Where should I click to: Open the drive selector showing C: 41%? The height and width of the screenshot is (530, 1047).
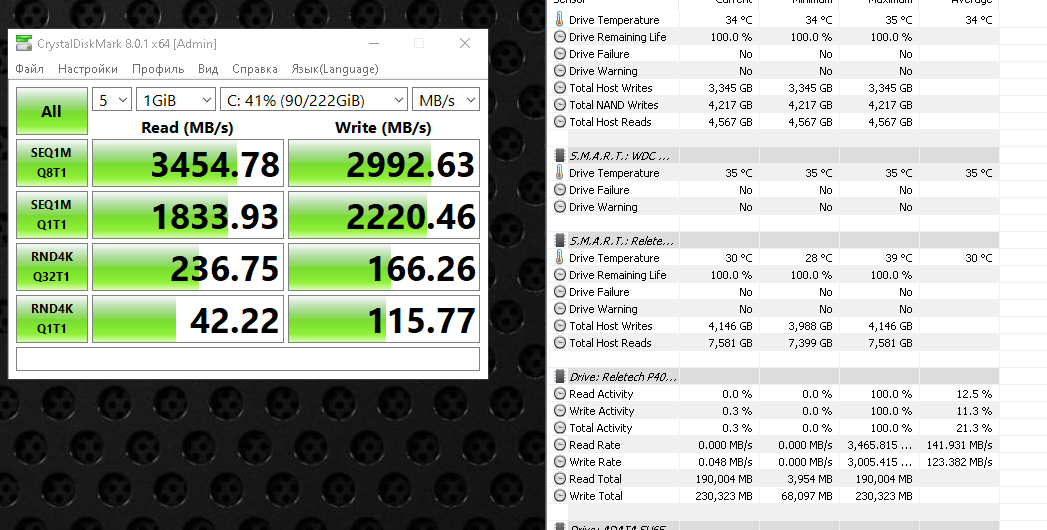(x=314, y=100)
